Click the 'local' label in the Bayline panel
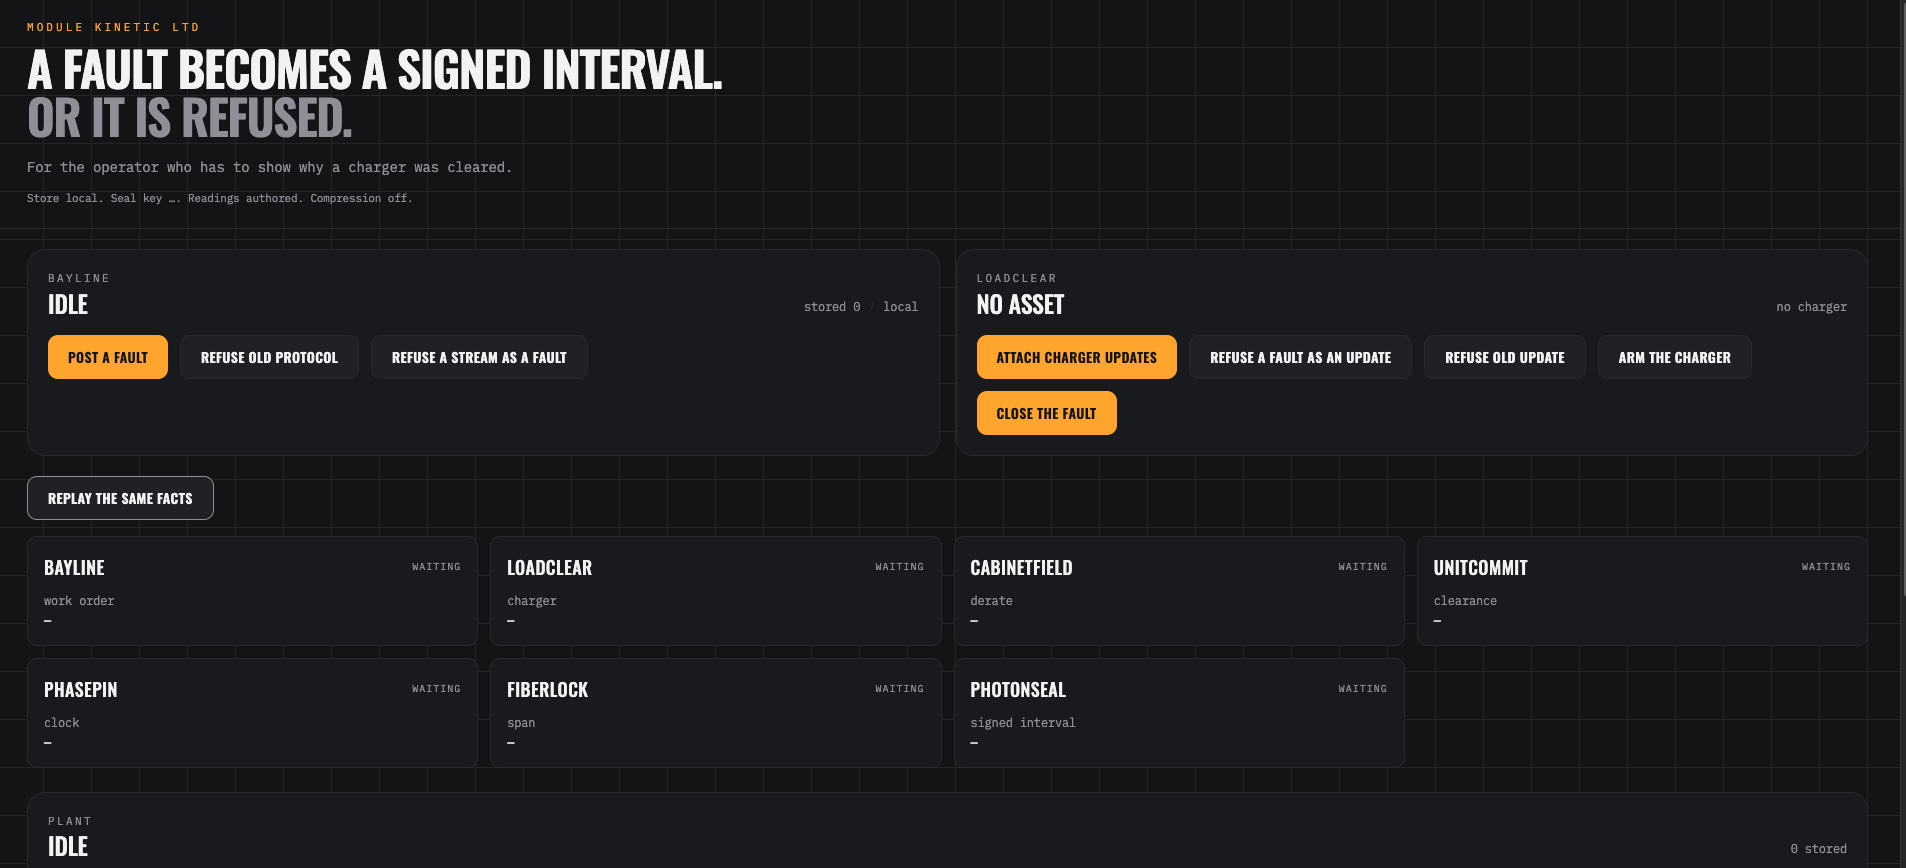Image resolution: width=1906 pixels, height=868 pixels. [900, 307]
